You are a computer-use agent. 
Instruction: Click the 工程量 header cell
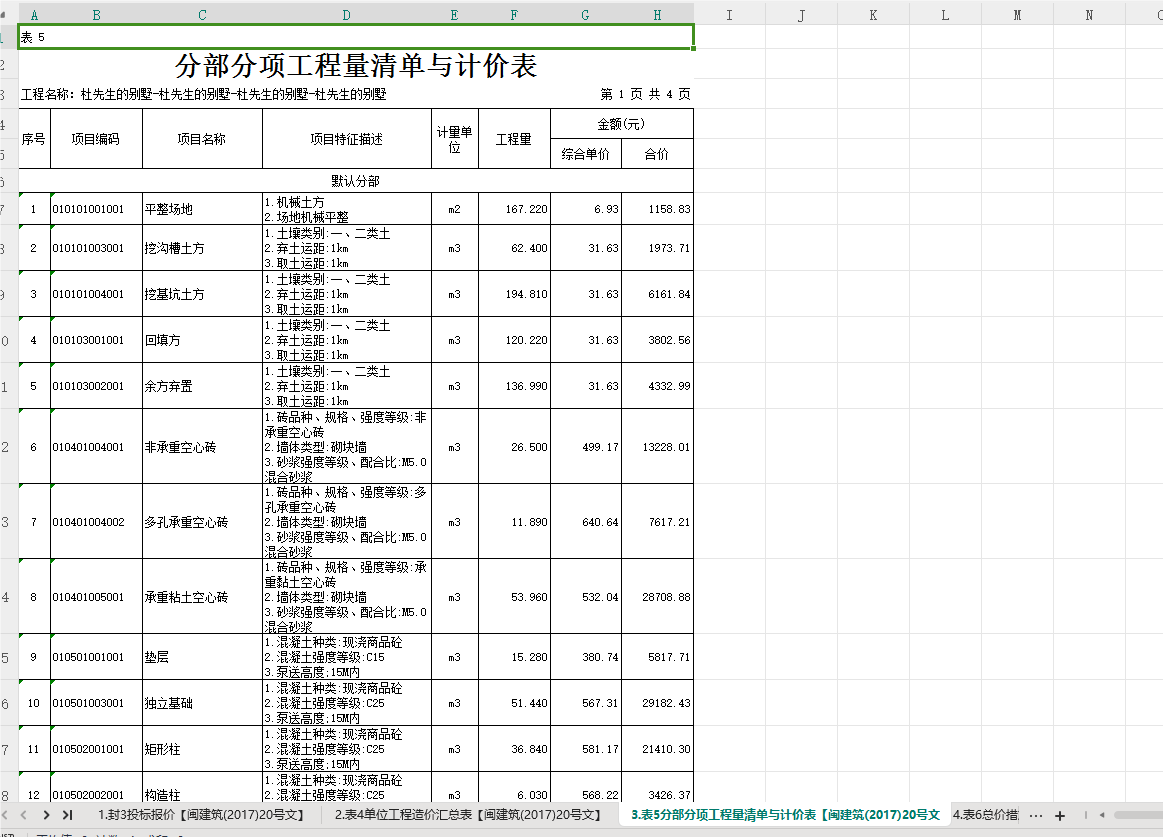coord(514,139)
